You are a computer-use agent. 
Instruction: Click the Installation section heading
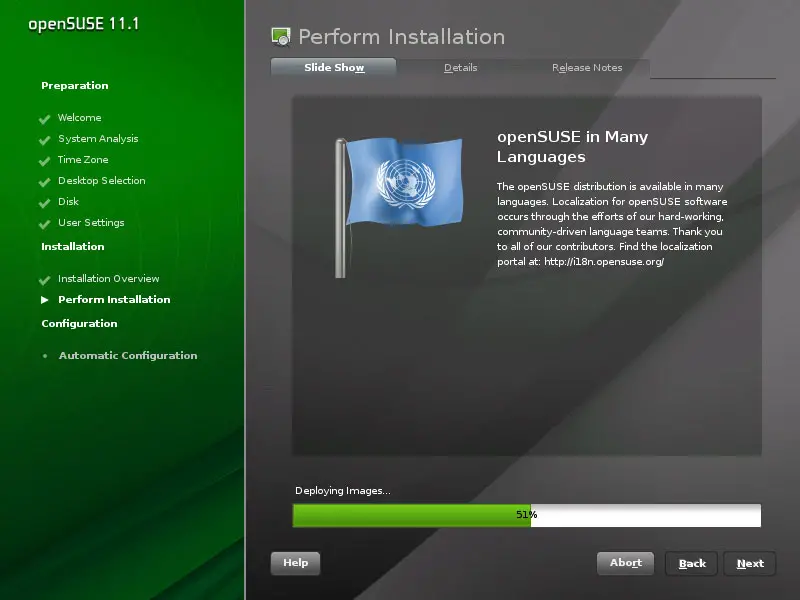pos(73,246)
